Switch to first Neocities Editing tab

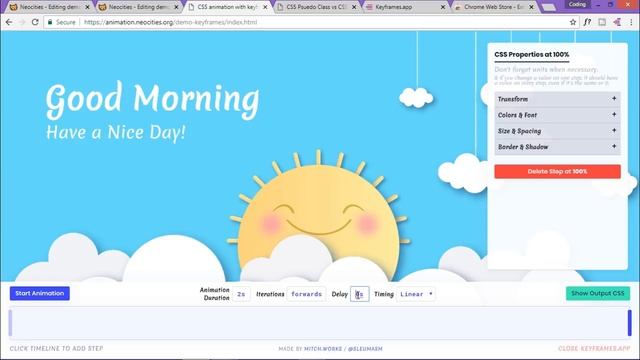coord(49,7)
